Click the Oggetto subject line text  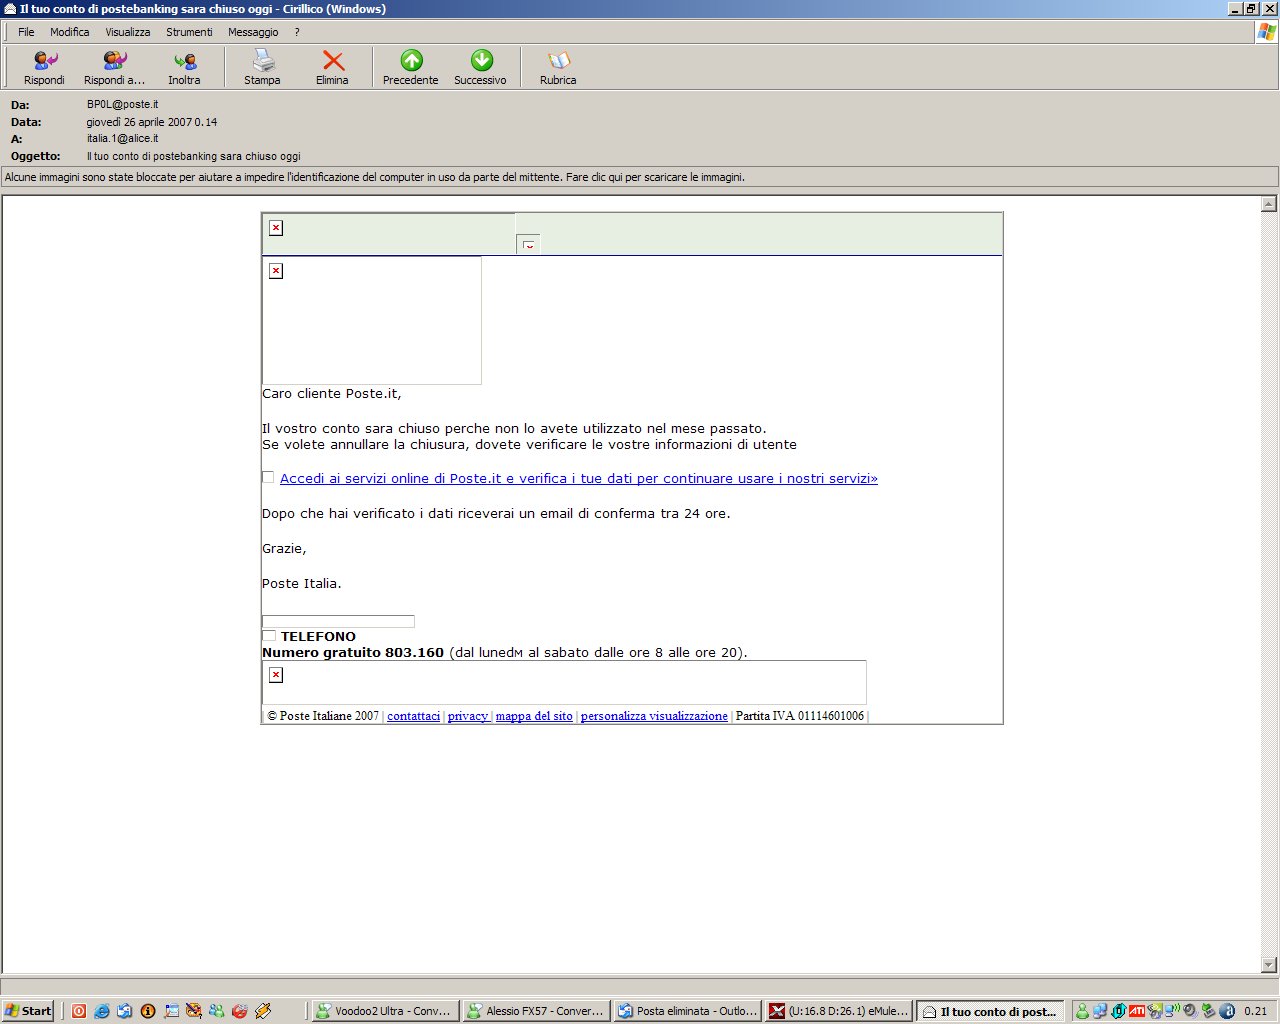coord(193,156)
